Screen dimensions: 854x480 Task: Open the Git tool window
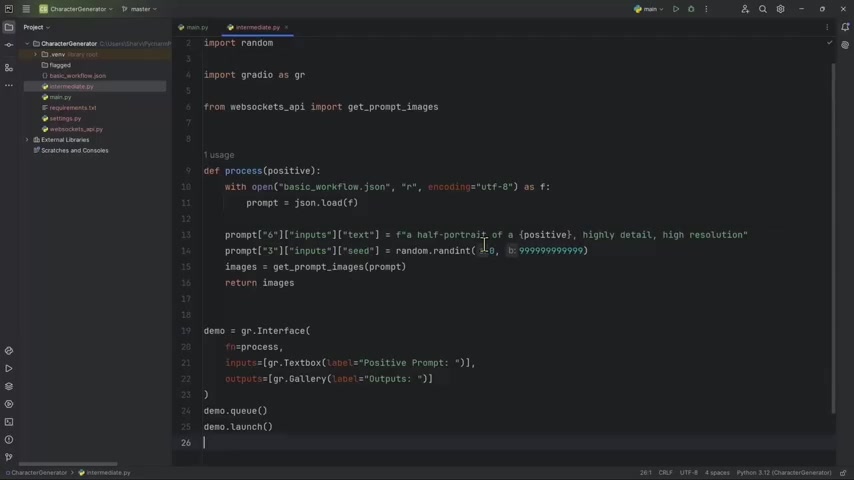(9, 457)
